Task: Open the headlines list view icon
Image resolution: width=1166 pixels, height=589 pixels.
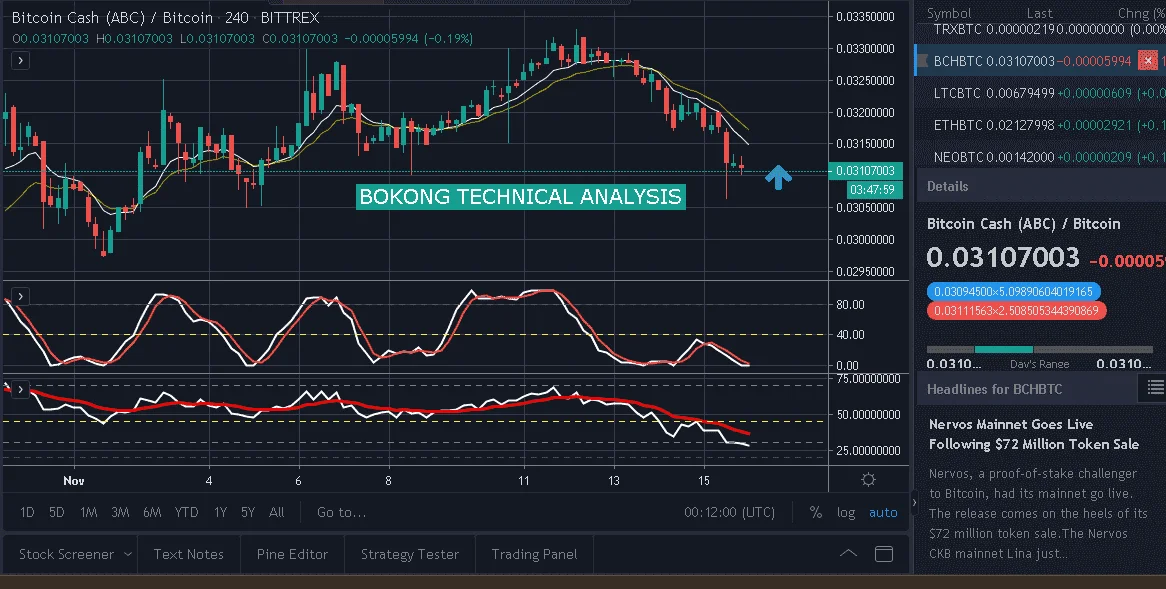Action: point(1155,387)
